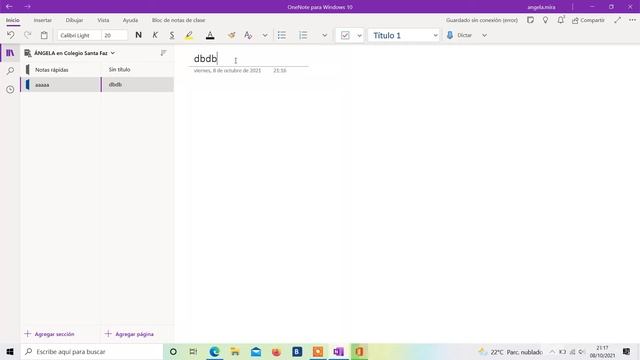Insert a numbered list
Screen dimensions: 640x360
pyautogui.click(x=303, y=35)
